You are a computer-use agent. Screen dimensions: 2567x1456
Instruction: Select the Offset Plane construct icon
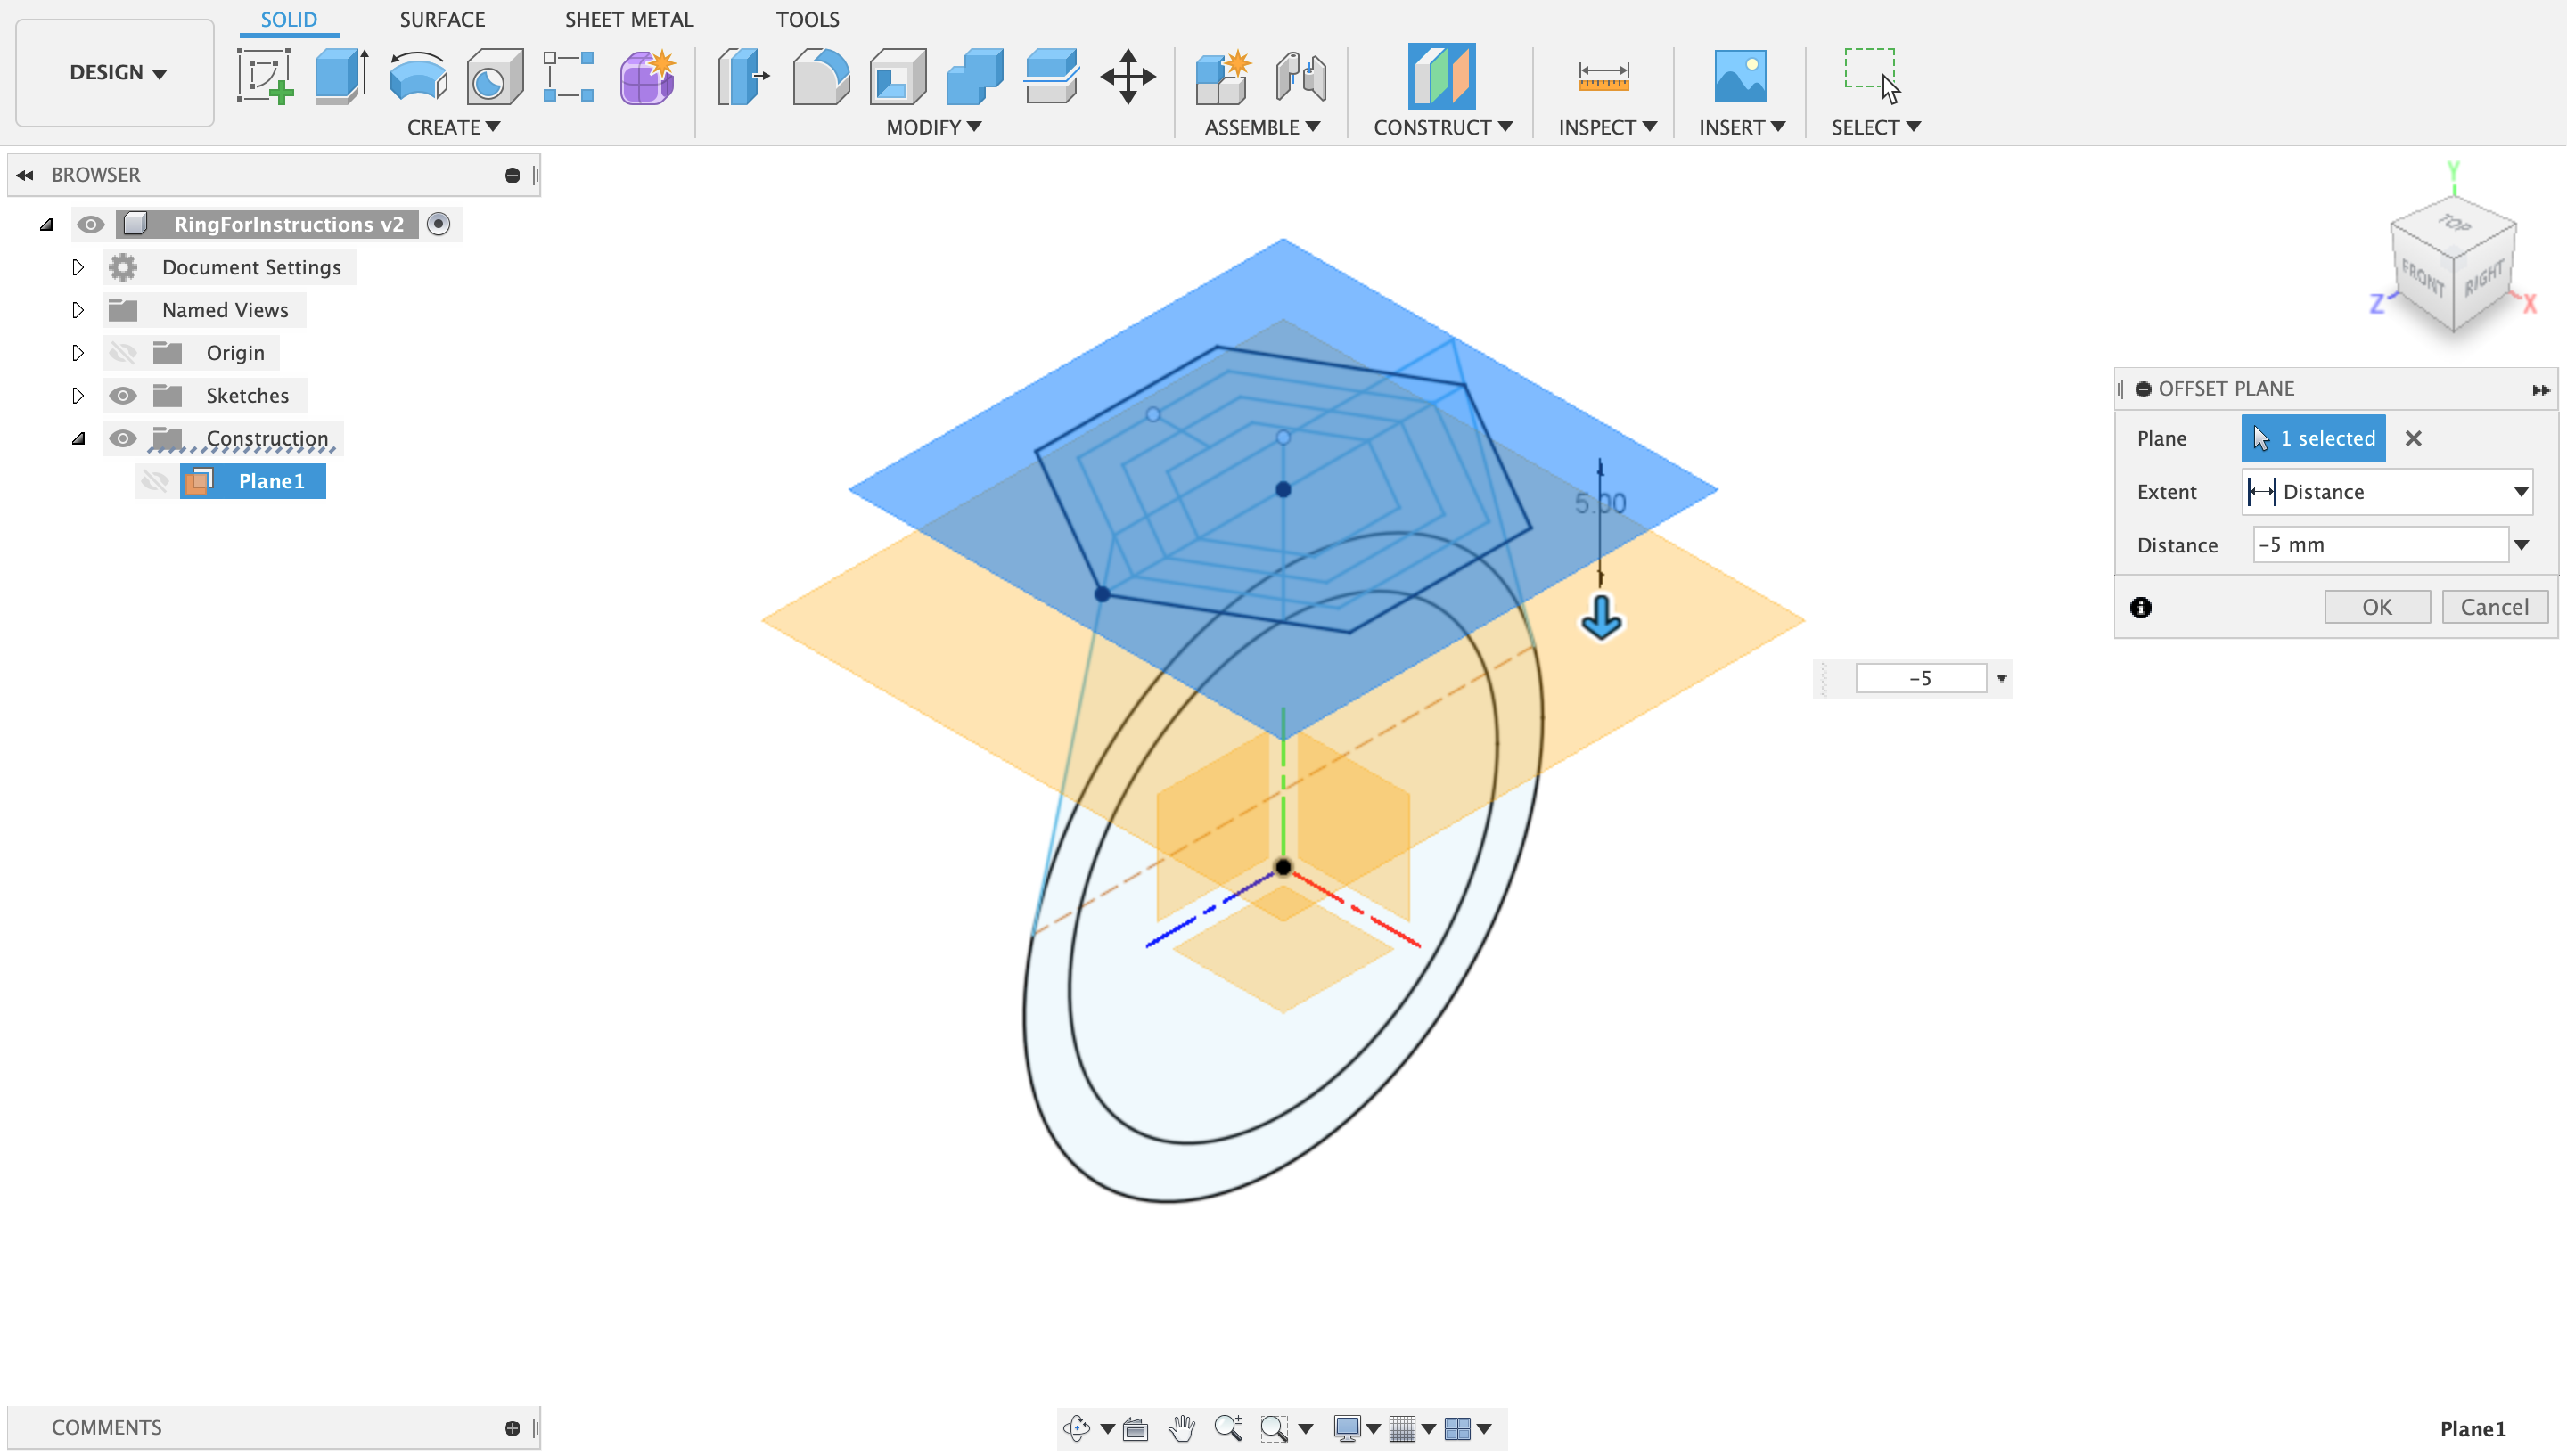click(1440, 76)
